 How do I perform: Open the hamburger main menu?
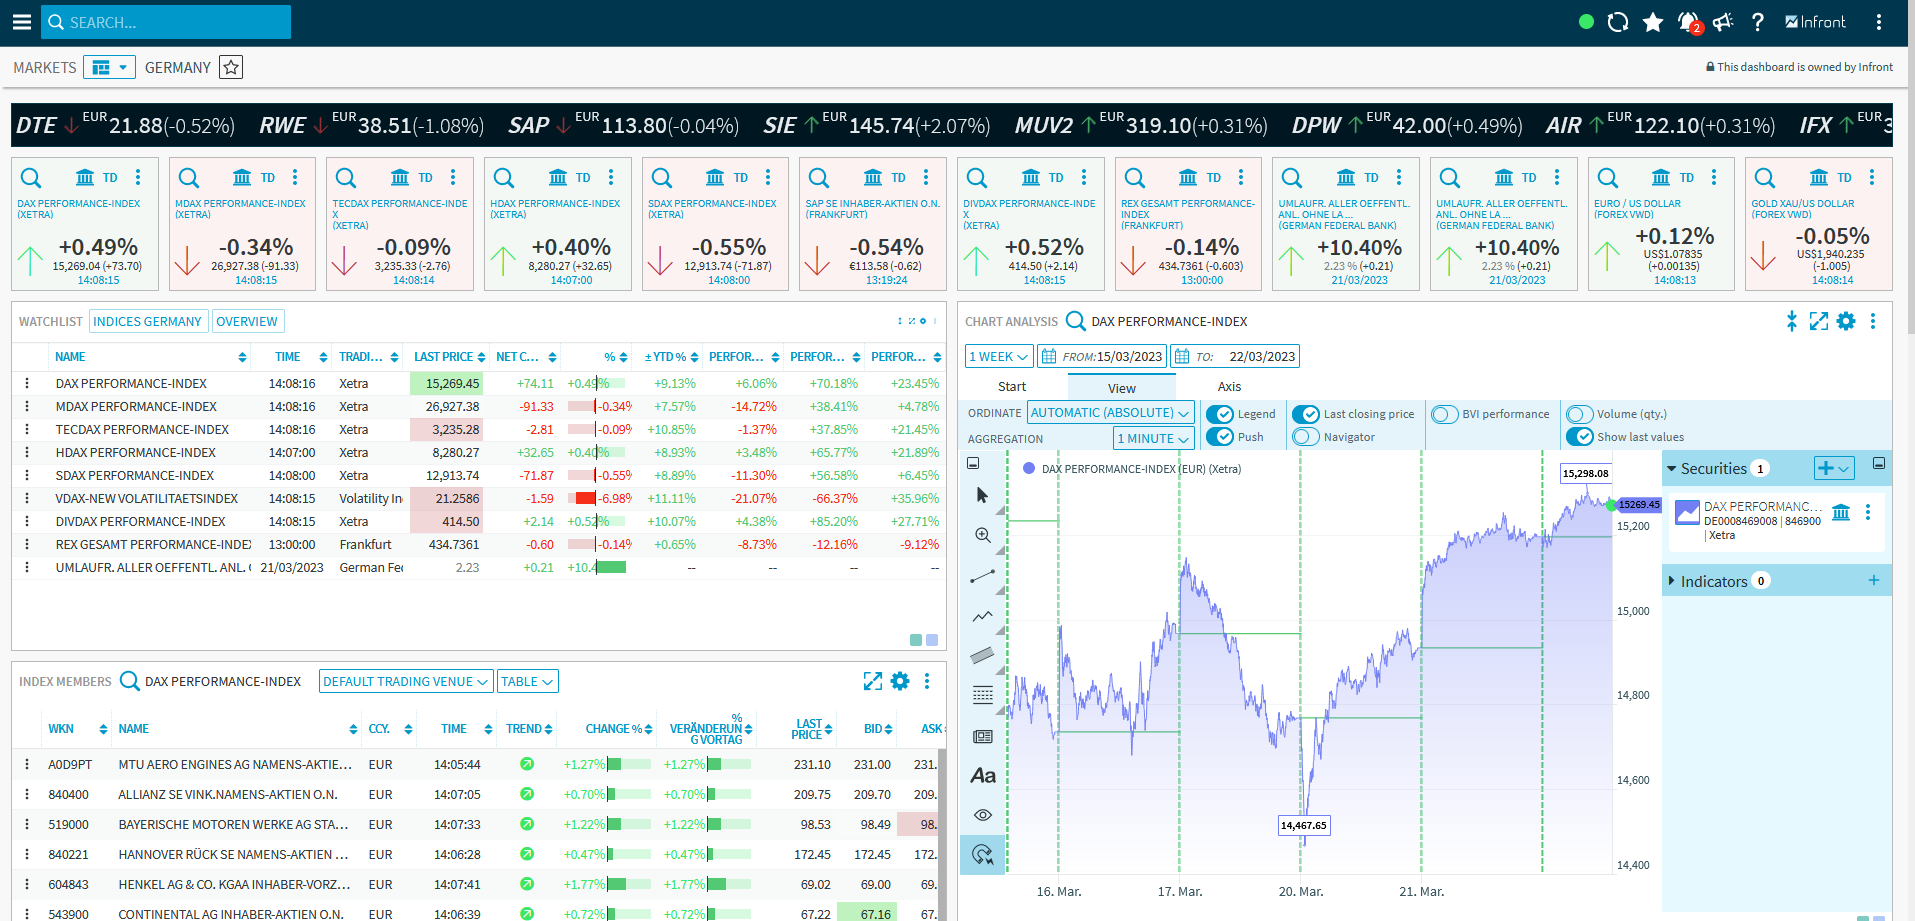point(21,22)
